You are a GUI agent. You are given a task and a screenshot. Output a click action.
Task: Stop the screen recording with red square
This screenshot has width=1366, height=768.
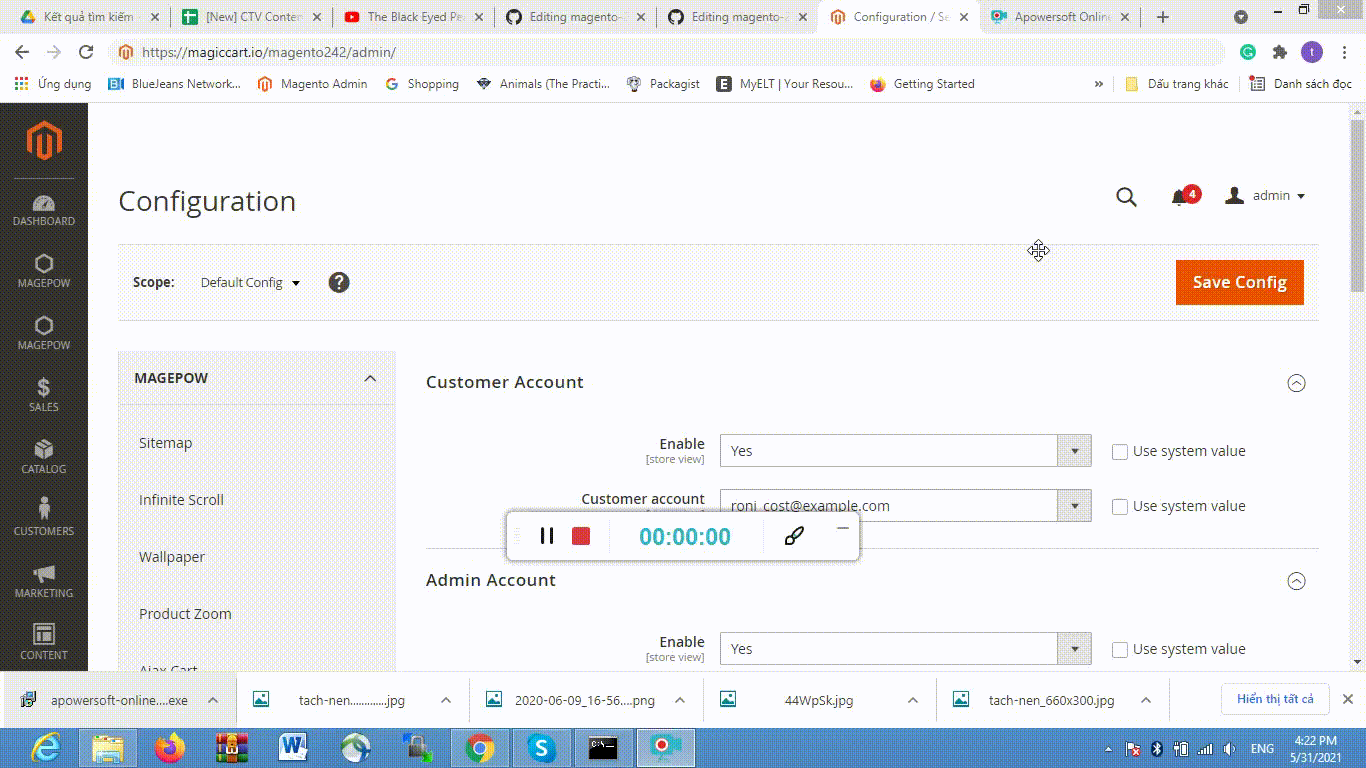581,536
